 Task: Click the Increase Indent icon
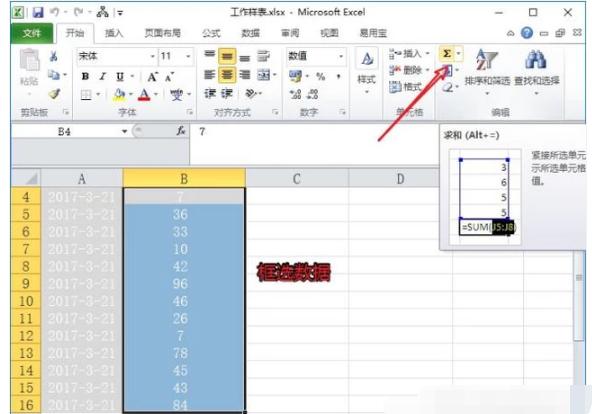pos(227,93)
